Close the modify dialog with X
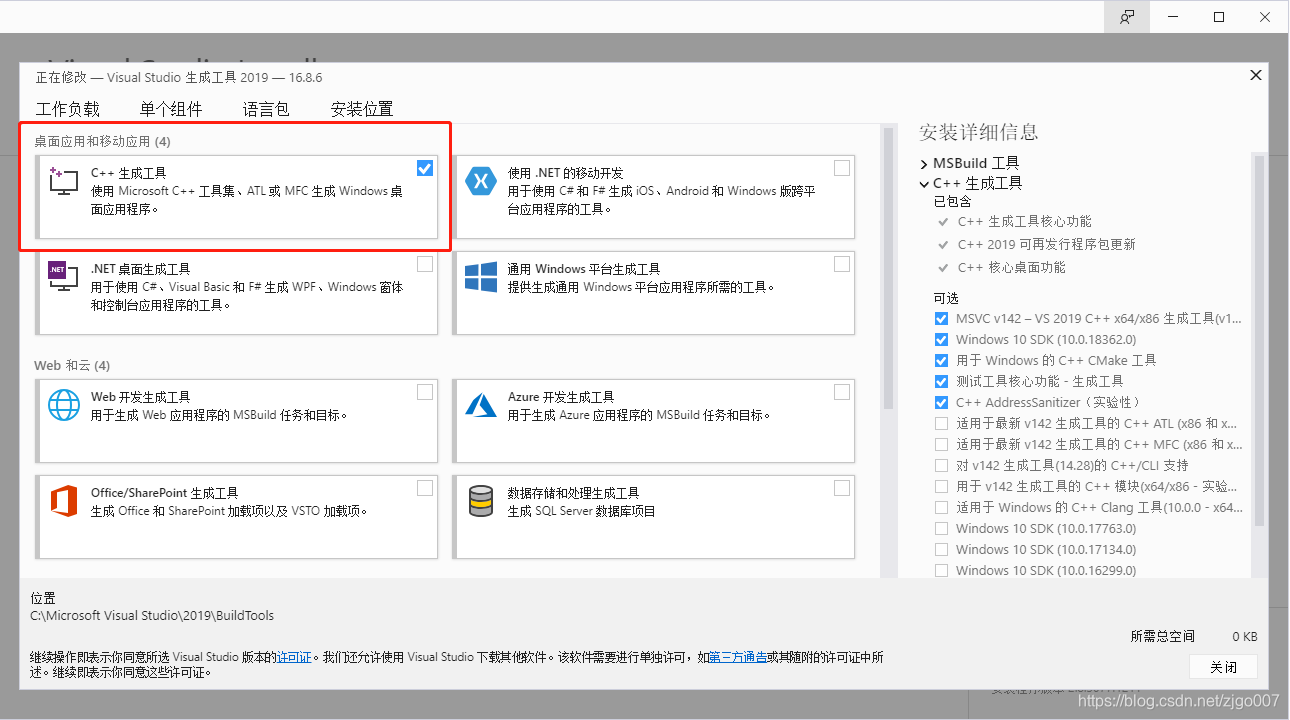The height and width of the screenshot is (720, 1290). pyautogui.click(x=1256, y=75)
